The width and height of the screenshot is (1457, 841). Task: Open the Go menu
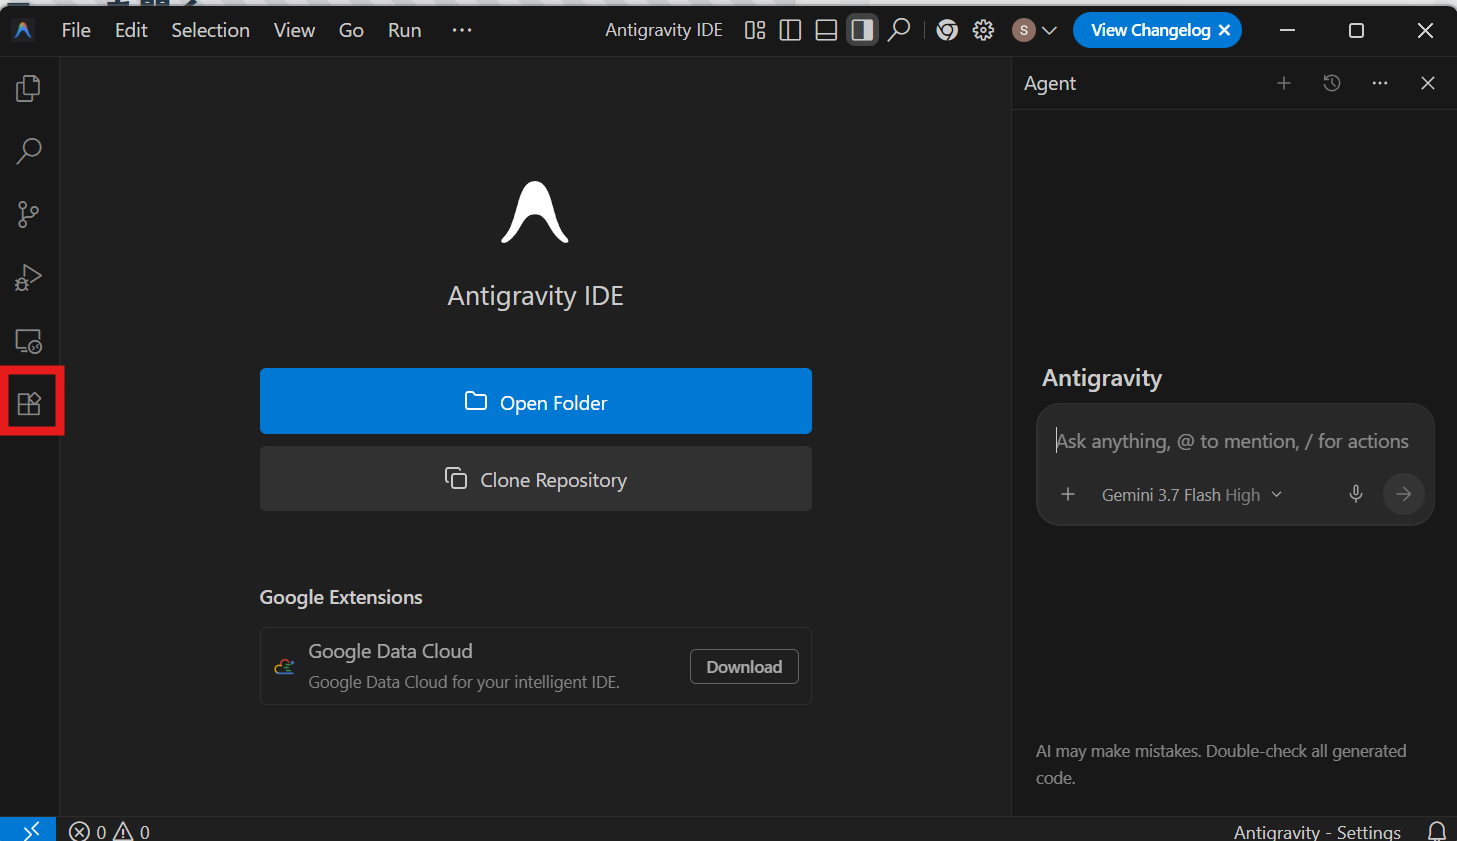pos(351,30)
